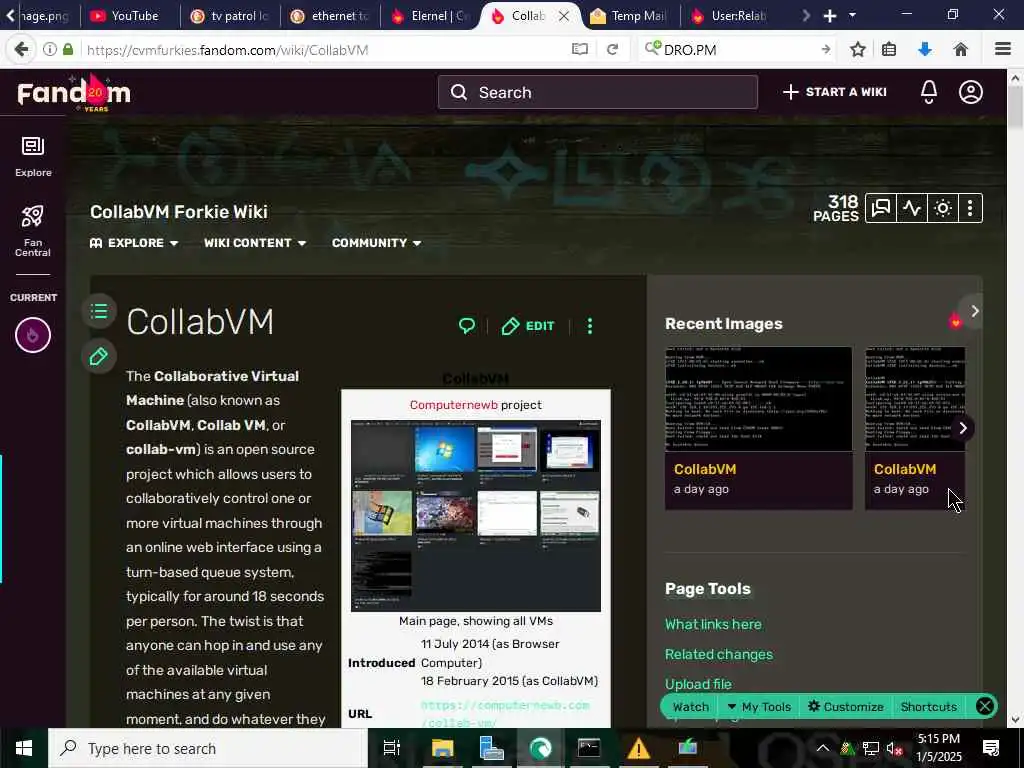Open wiki recent activity pulse icon
This screenshot has height=768, width=1024.
(x=912, y=208)
